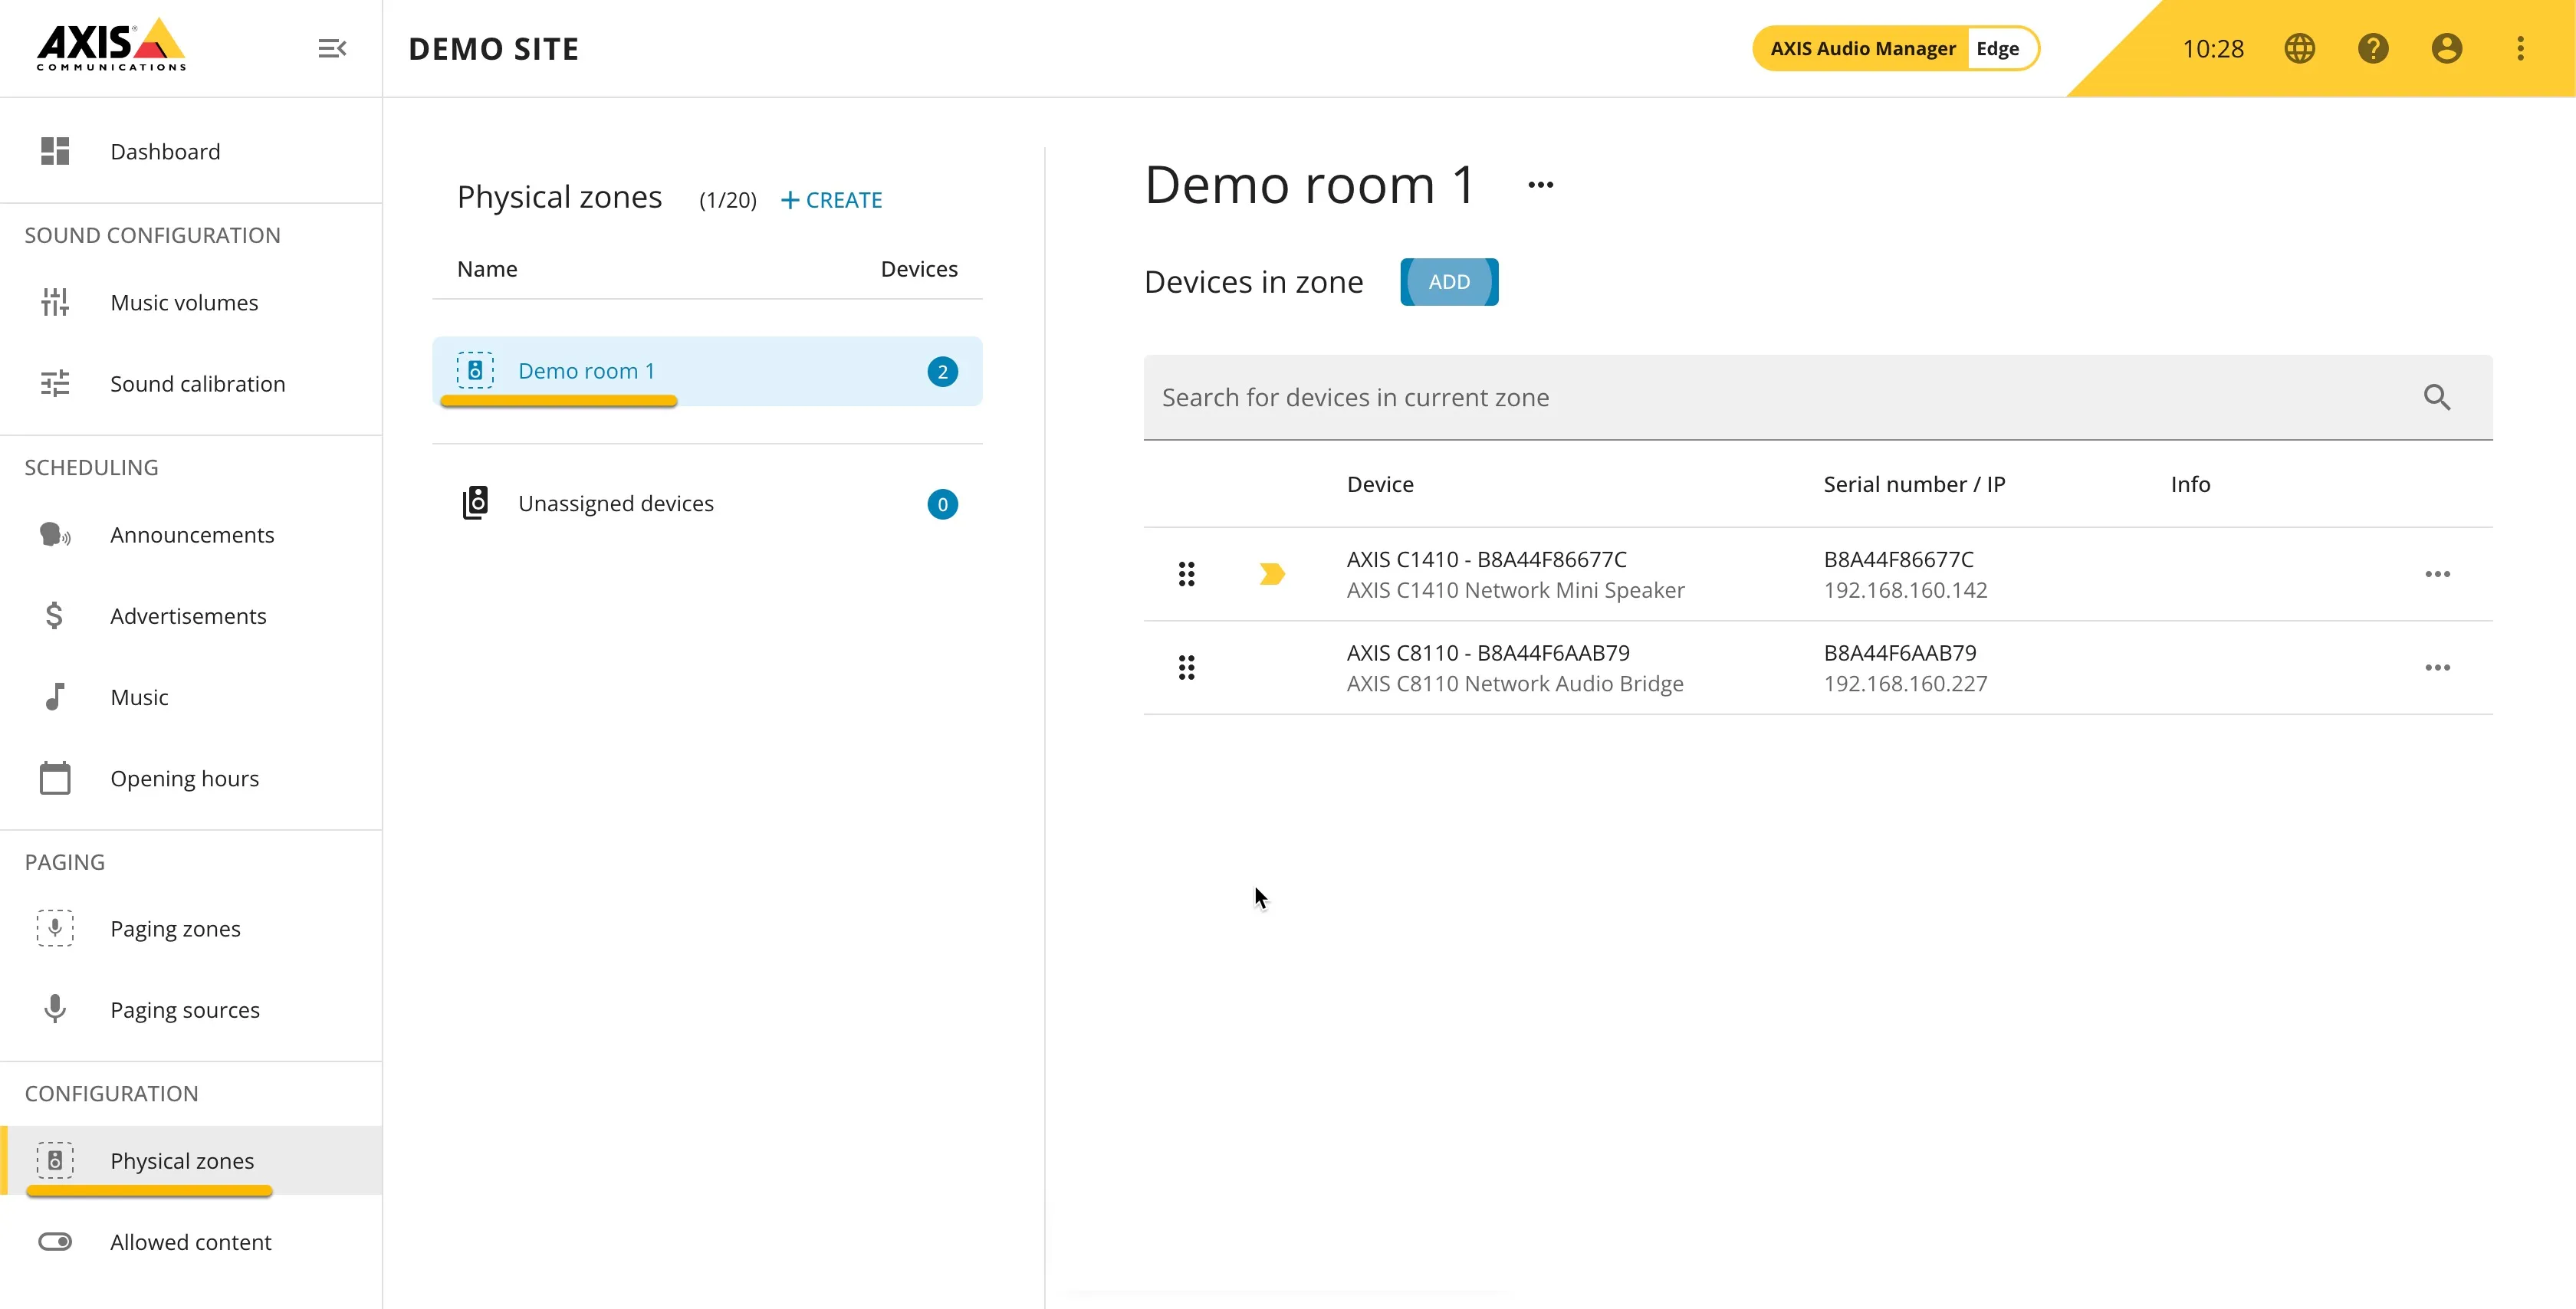
Task: Click AXIS C1410 - B8A44F86677C device name
Action: [1486, 559]
